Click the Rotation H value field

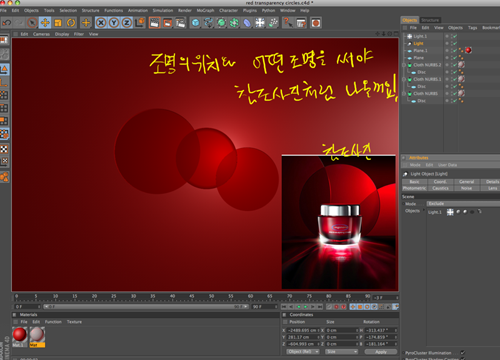point(380,330)
